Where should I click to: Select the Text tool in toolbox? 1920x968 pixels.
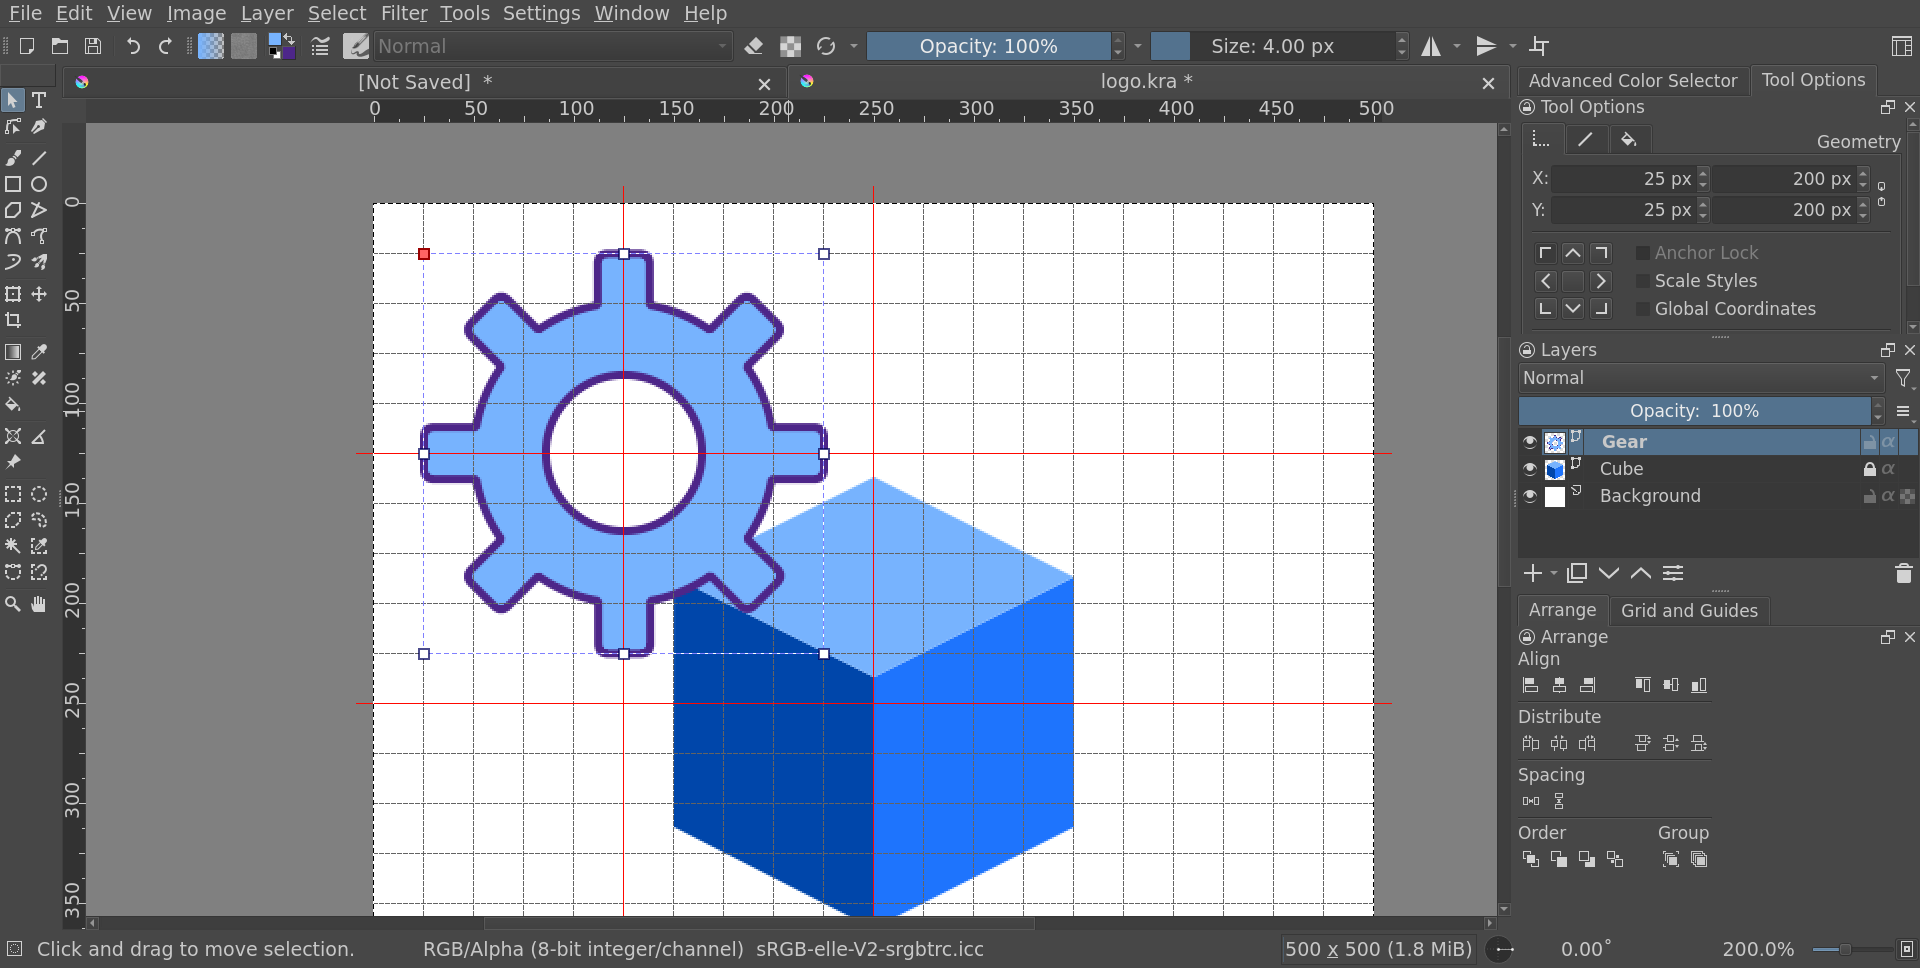(39, 100)
